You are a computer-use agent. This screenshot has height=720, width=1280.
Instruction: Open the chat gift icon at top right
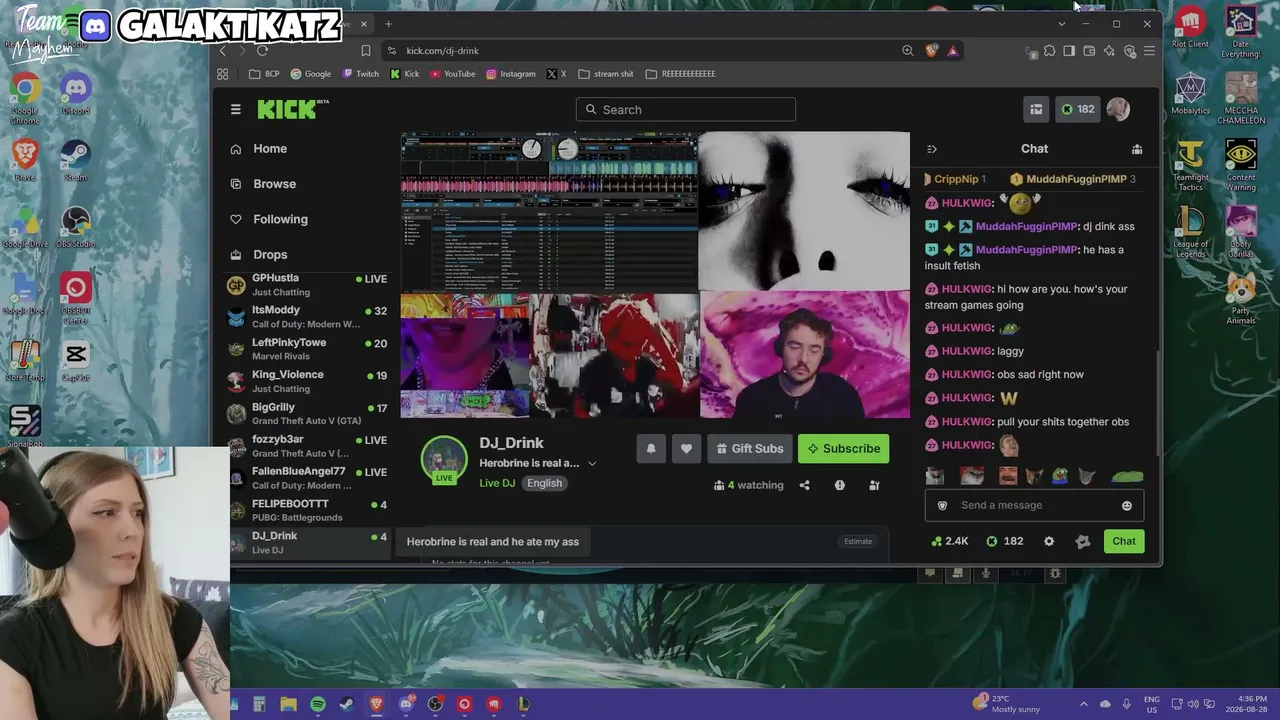click(x=1137, y=149)
